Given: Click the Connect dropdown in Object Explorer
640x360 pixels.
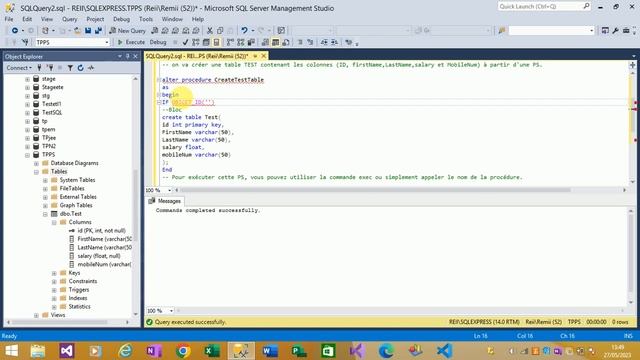Looking at the screenshot, I should pyautogui.click(x=19, y=68).
